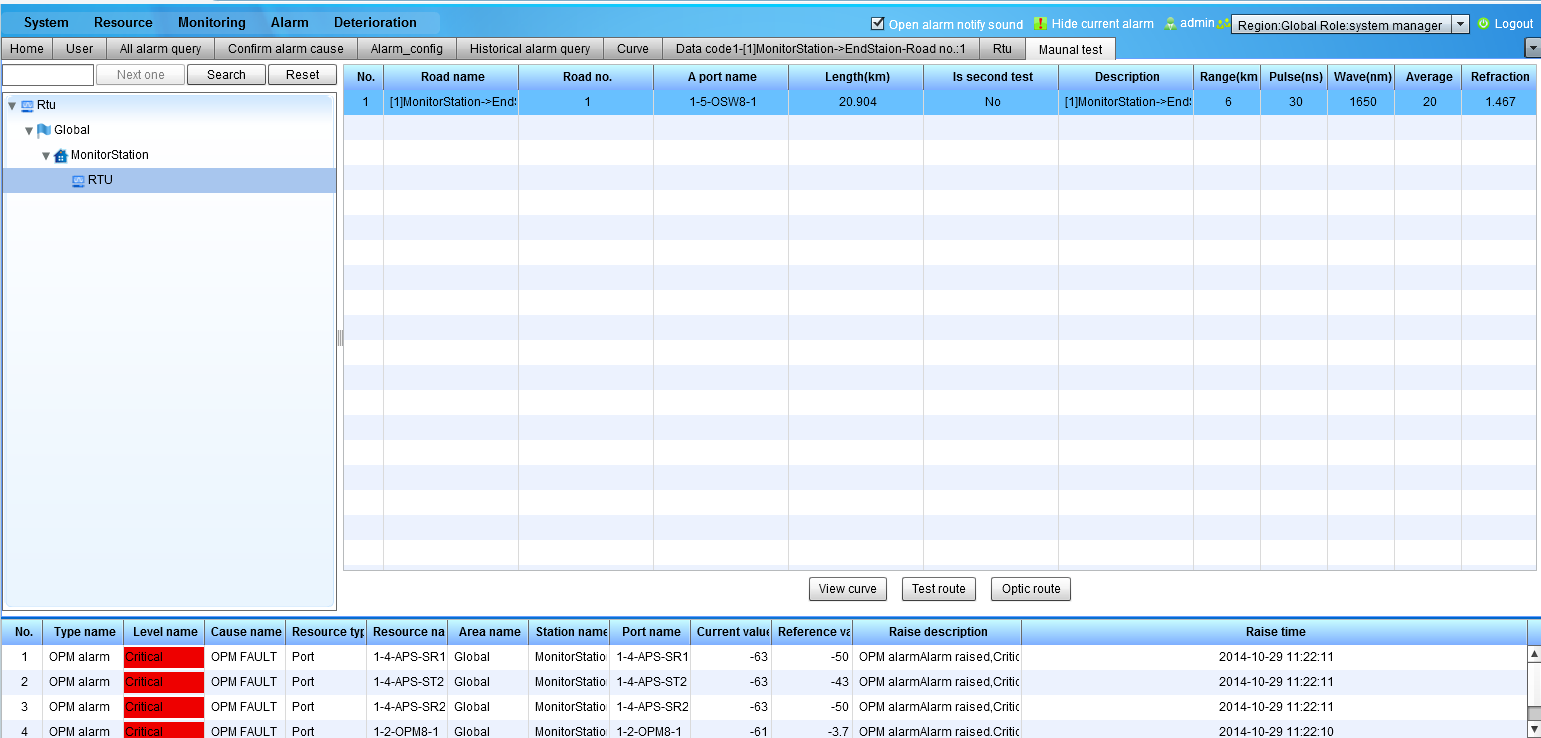The height and width of the screenshot is (738, 1541).
Task: Open the Alarm menu
Action: tap(290, 22)
